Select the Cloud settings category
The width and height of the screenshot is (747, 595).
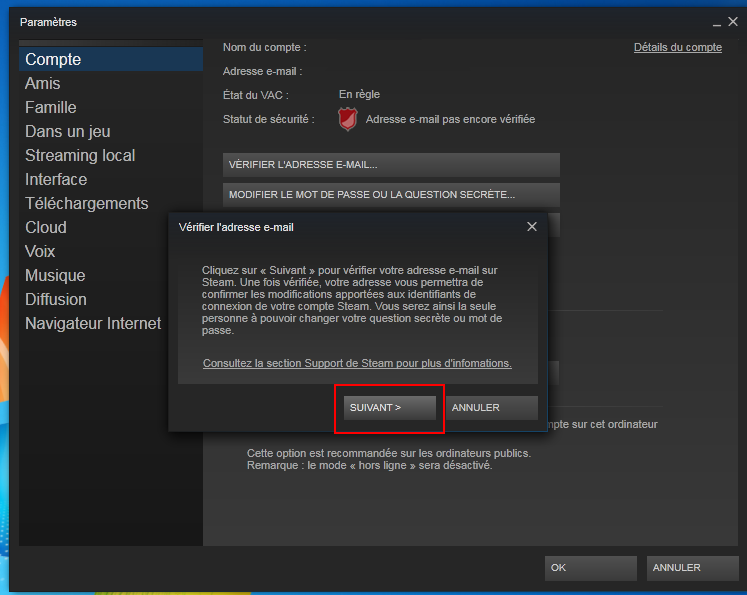pos(93,227)
